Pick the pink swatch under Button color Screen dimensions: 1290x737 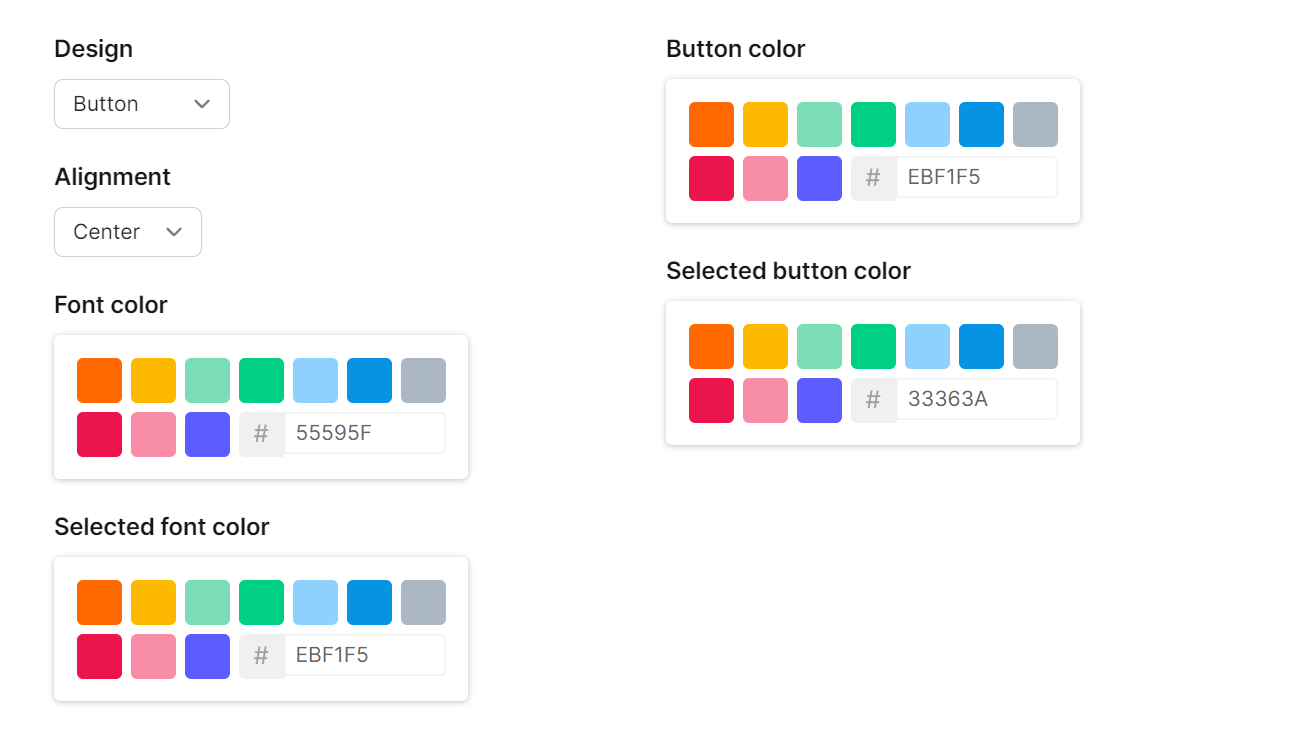click(765, 178)
